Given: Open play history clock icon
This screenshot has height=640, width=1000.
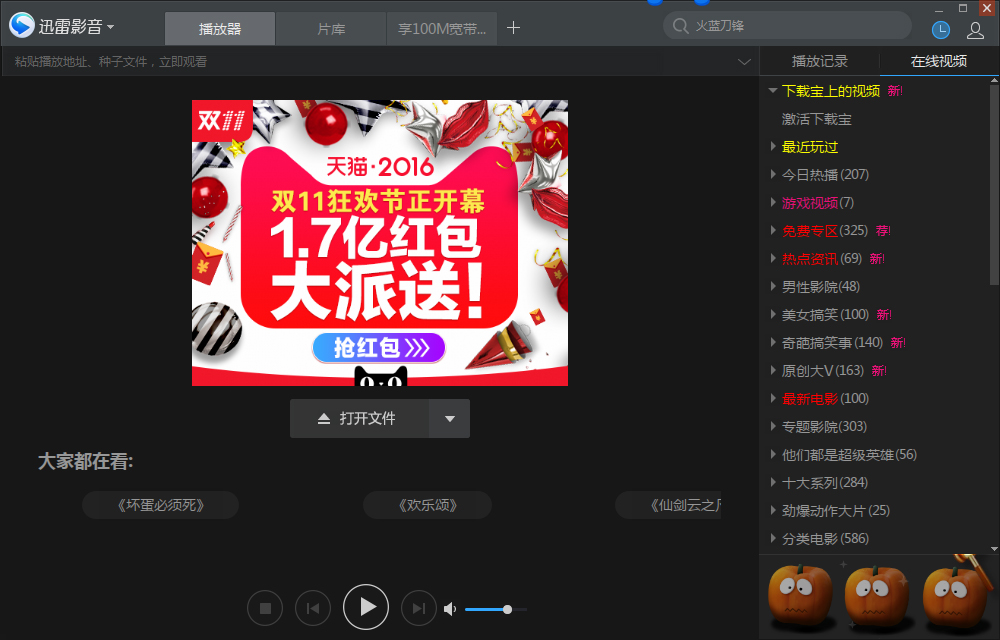Looking at the screenshot, I should [941, 29].
